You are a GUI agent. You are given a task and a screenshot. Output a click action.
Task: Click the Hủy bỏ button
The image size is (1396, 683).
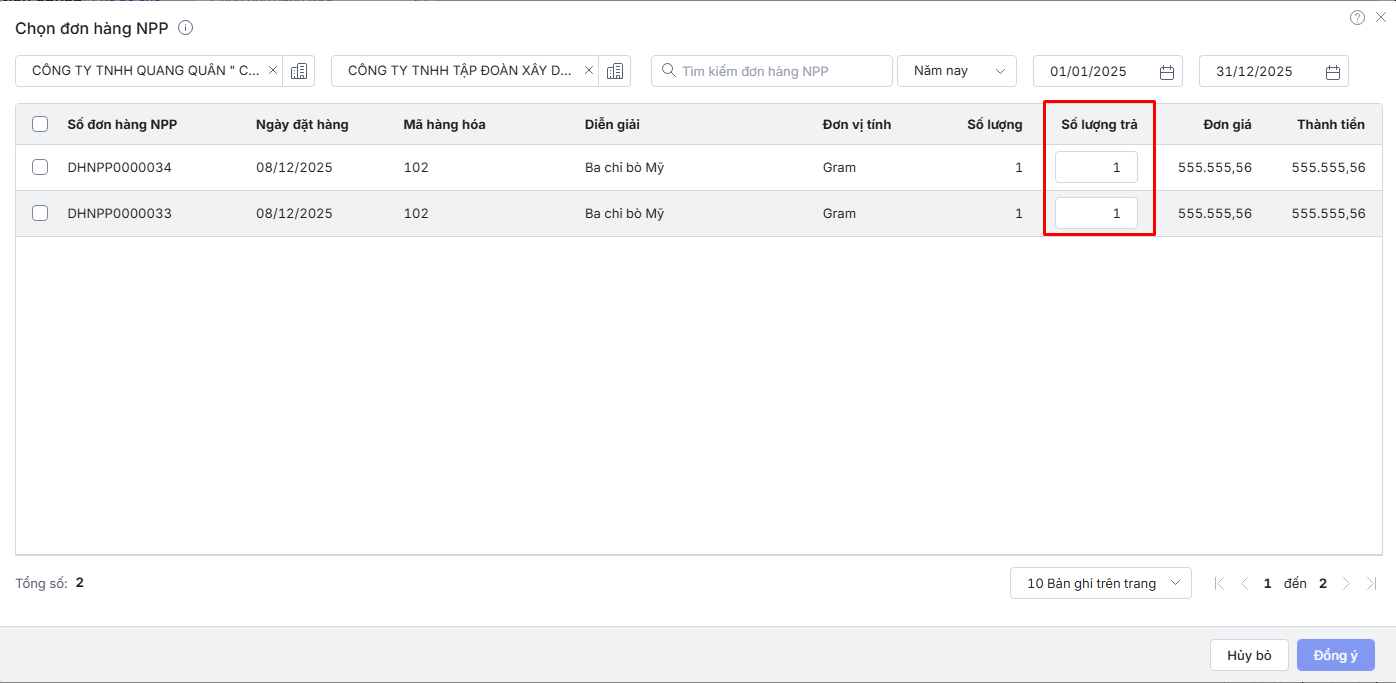pyautogui.click(x=1249, y=655)
